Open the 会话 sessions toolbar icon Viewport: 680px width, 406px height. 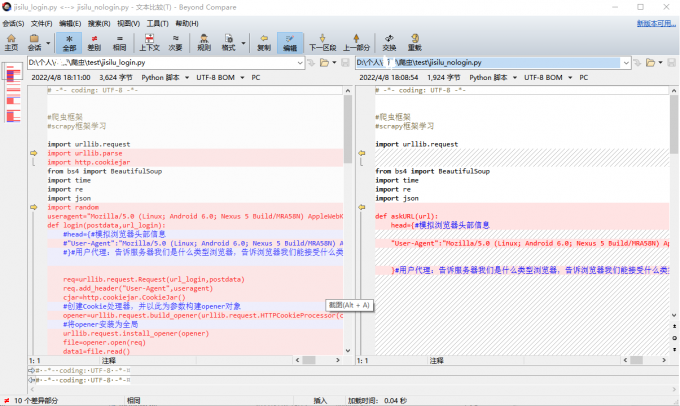[34, 43]
